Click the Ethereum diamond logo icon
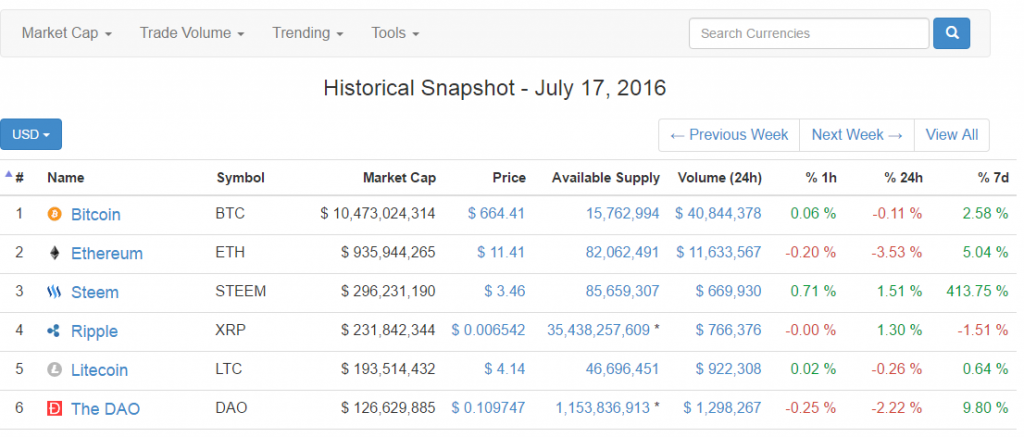The image size is (1024, 437). [54, 253]
